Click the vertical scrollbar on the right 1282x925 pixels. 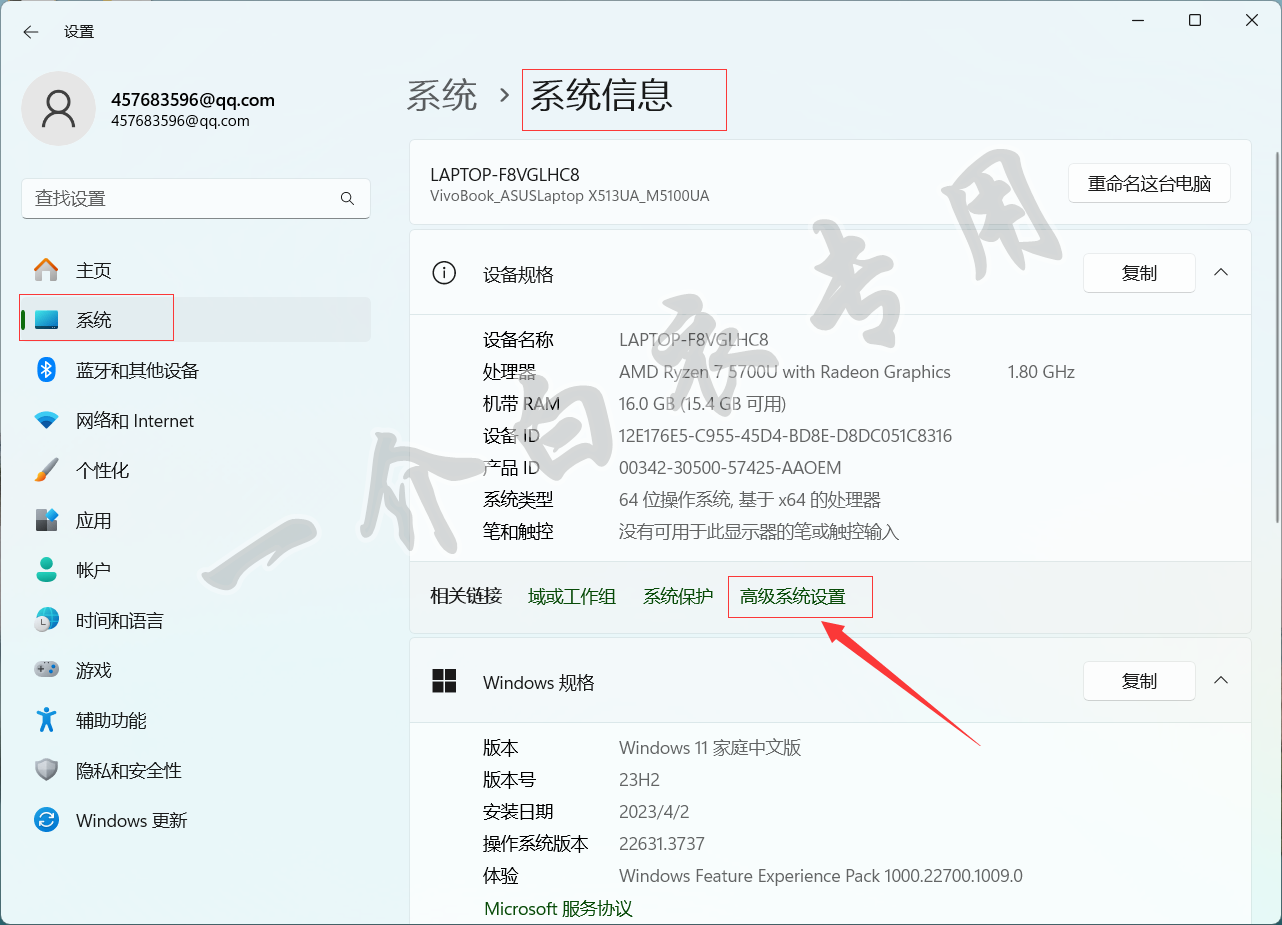(x=1276, y=335)
